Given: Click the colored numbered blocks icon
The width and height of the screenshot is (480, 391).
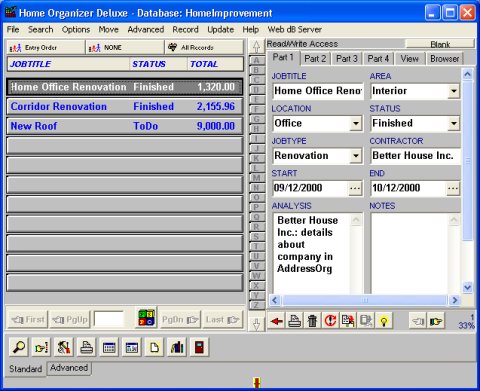Looking at the screenshot, I should pos(146,318).
